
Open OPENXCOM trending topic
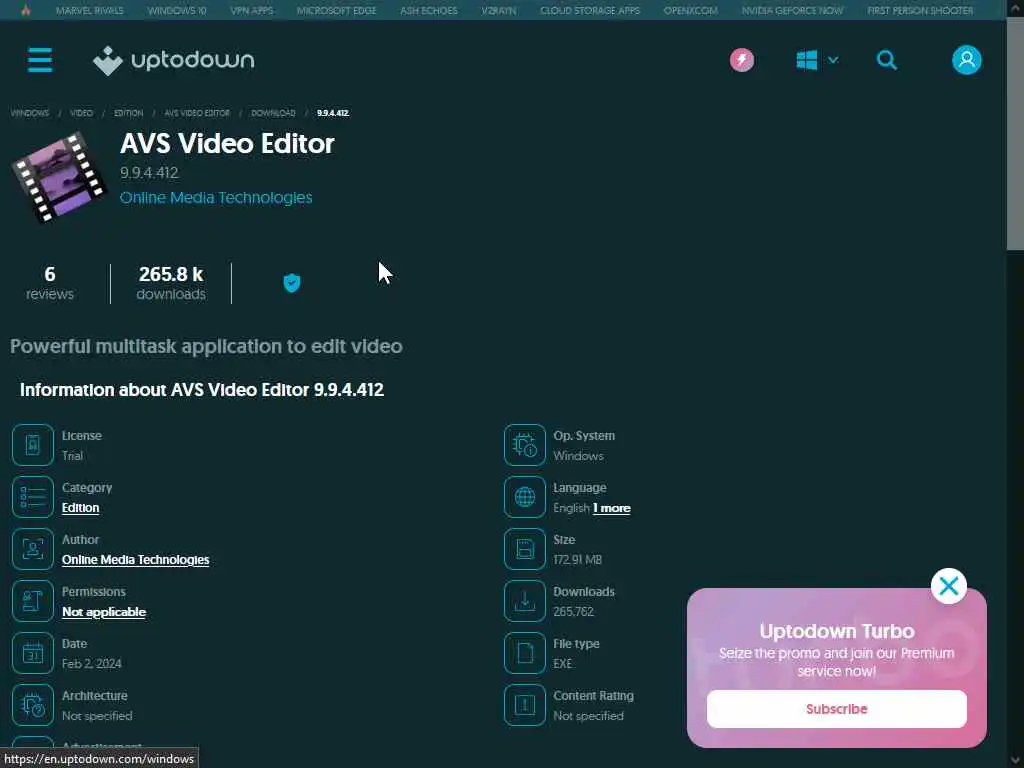point(690,10)
